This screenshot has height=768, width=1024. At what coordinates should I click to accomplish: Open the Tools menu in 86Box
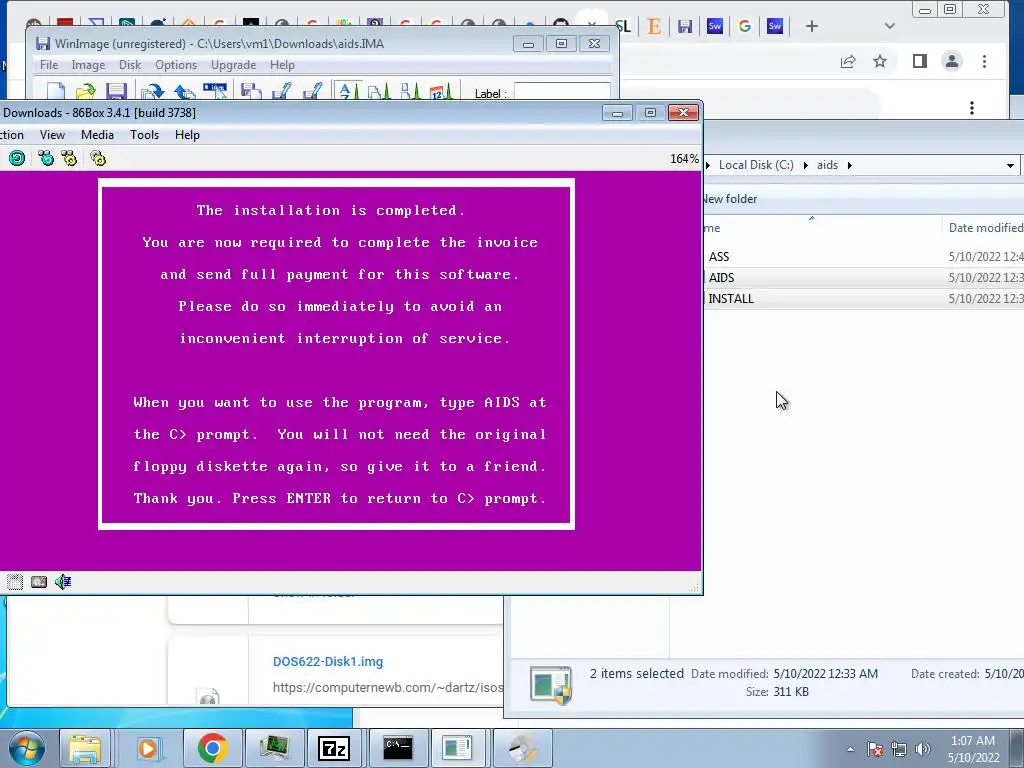[144, 135]
